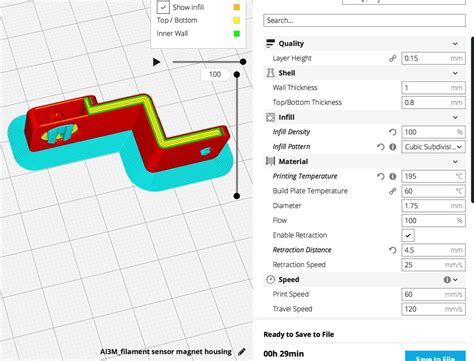This screenshot has height=361, width=474.
Task: Click the green Inner Wall swatch
Action: point(236,34)
